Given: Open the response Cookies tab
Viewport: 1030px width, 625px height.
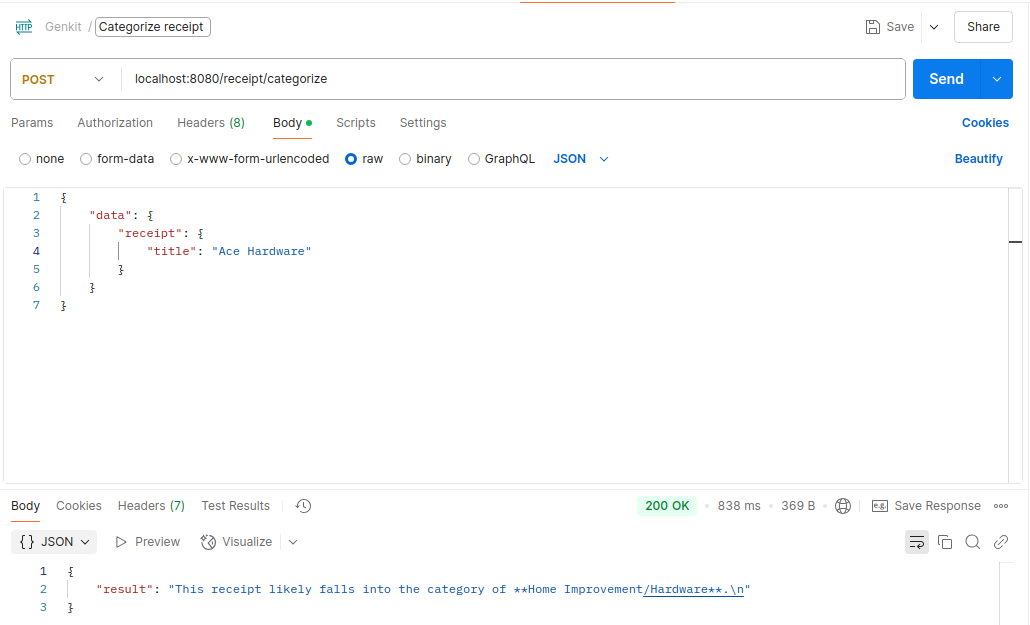Looking at the screenshot, I should coord(79,506).
